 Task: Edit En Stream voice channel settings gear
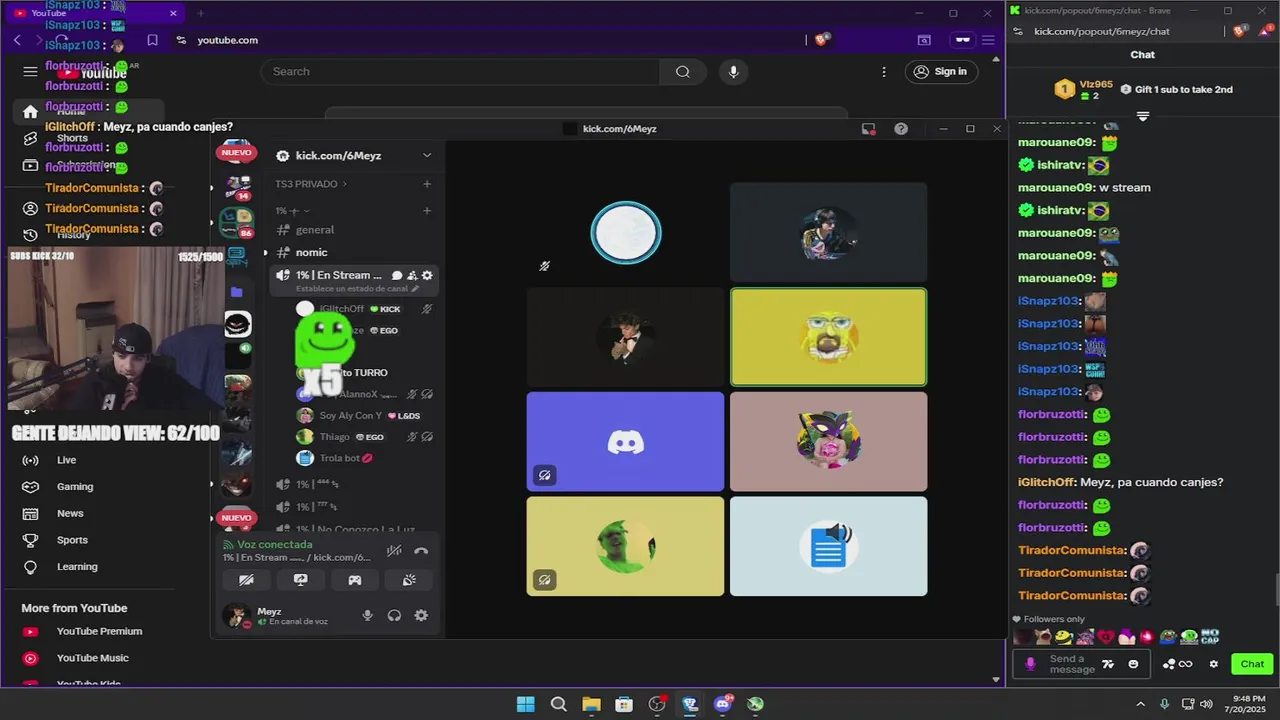coord(427,275)
